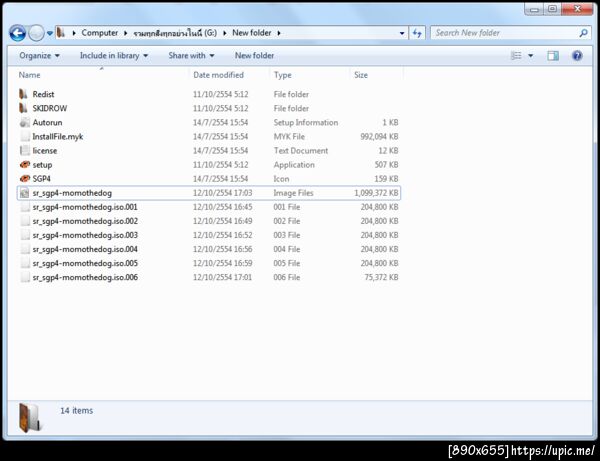Open Include in library menu
Screen dimensions: 600x461
click(114, 56)
